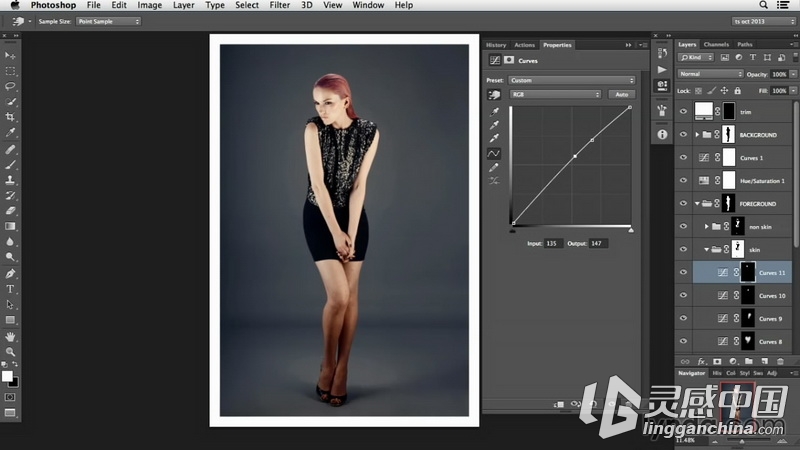This screenshot has width=800, height=450.
Task: Create a new group folder icon
Action: pos(748,361)
